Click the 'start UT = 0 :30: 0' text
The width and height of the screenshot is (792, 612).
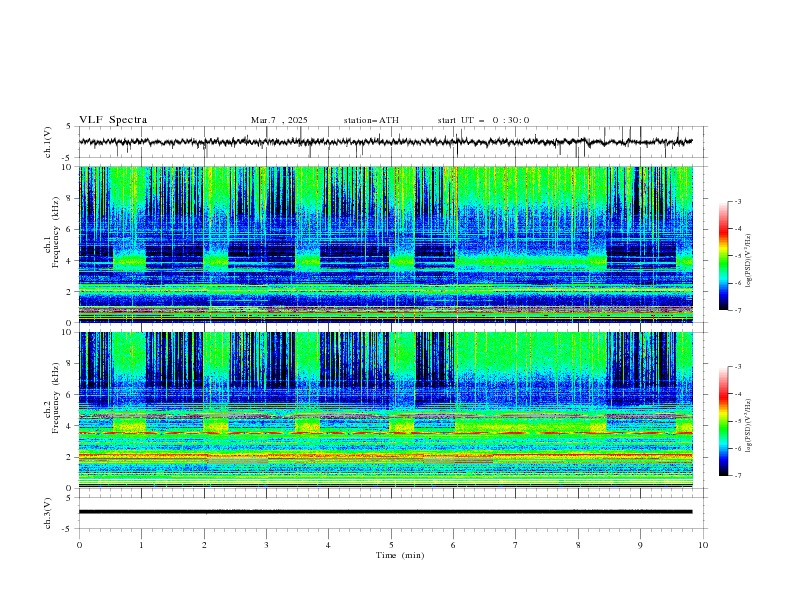point(483,120)
